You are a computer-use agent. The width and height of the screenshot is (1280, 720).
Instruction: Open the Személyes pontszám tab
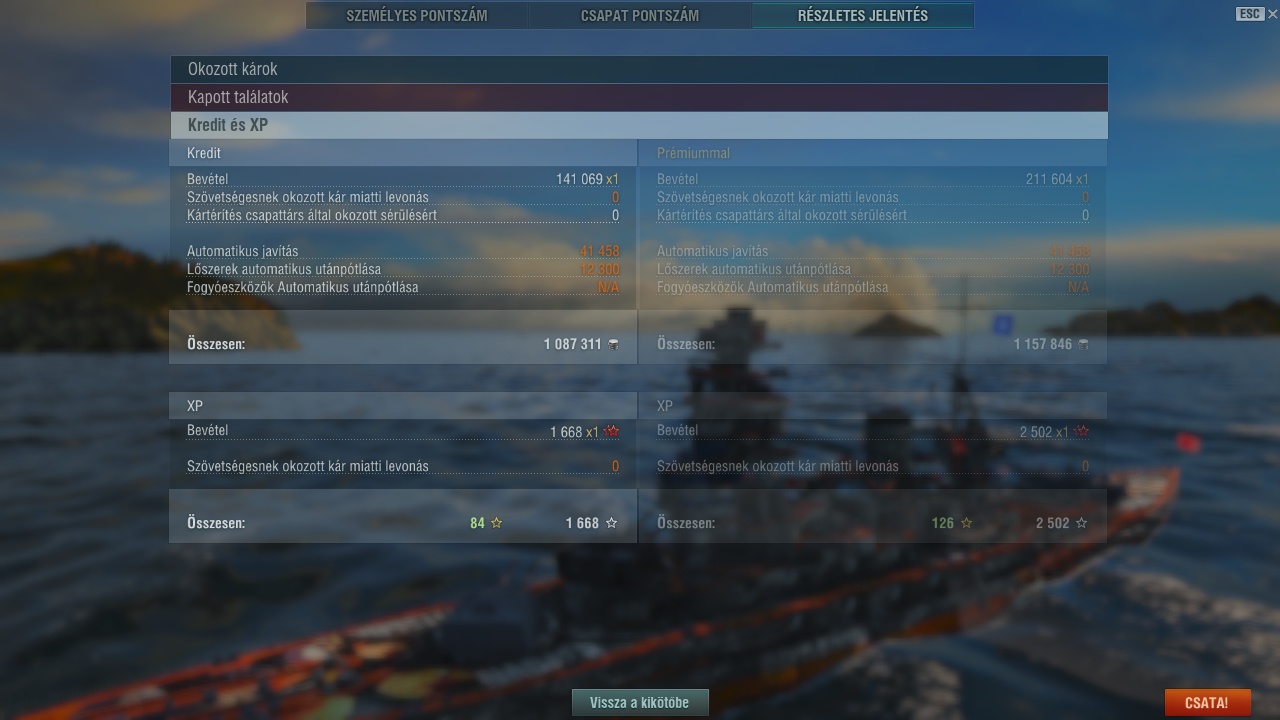[x=417, y=15]
